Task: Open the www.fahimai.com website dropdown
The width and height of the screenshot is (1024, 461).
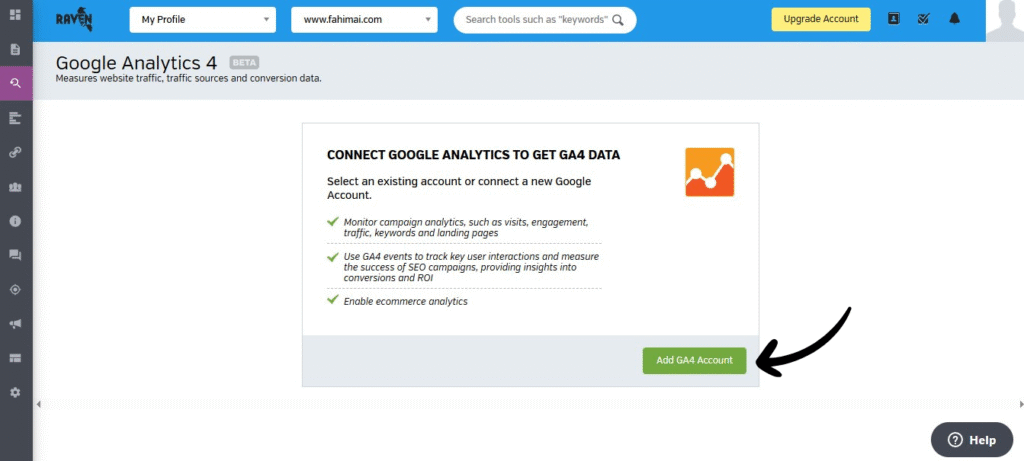Action: pos(364,19)
